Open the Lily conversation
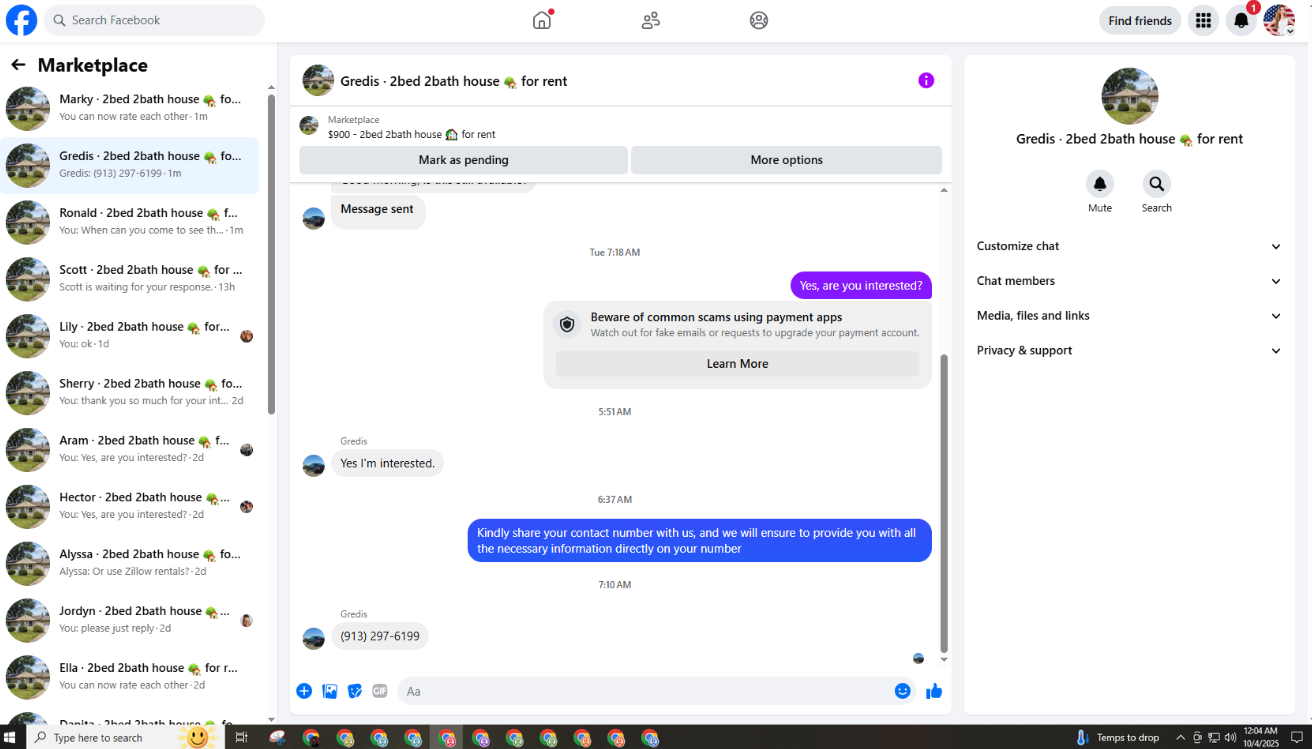Image resolution: width=1312 pixels, height=749 pixels. click(130, 336)
